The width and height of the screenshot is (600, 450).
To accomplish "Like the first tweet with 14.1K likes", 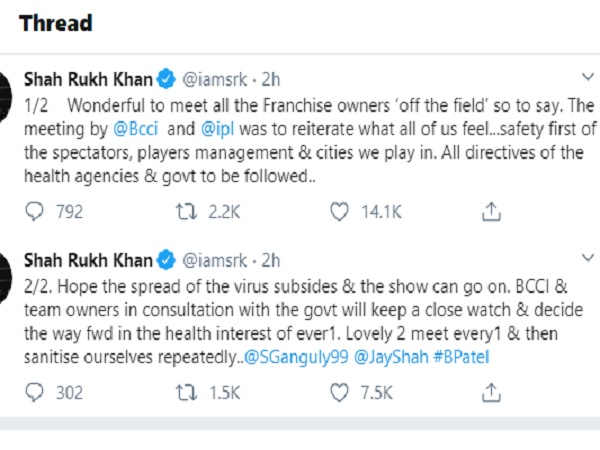I will [340, 212].
